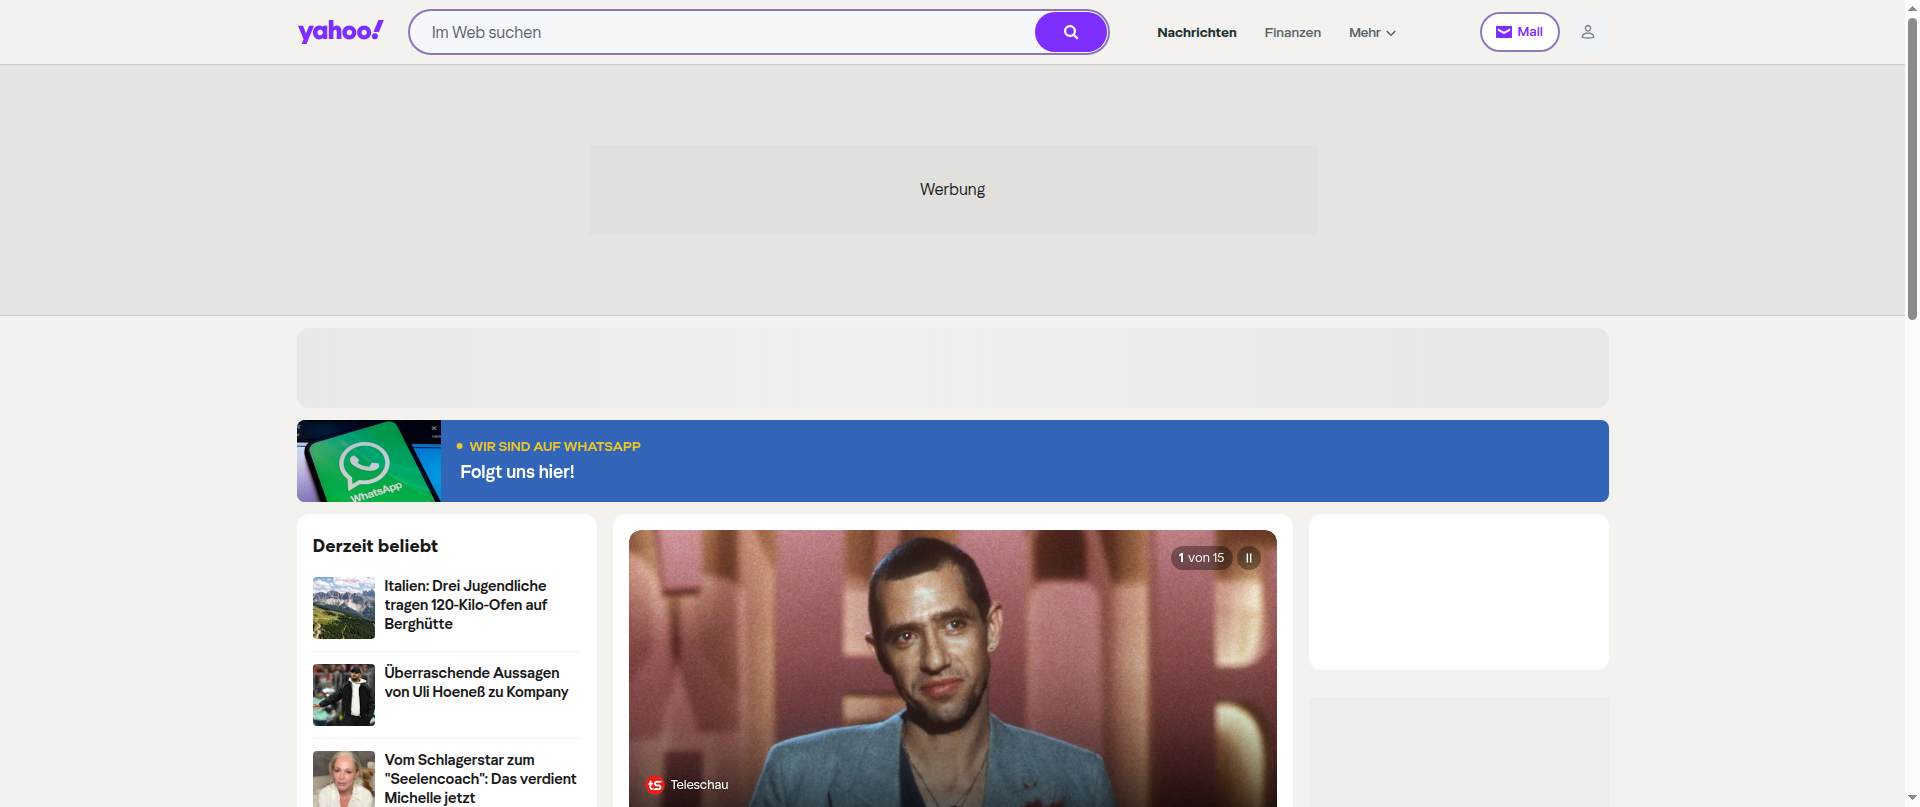Read article about Italien Jugendliche Ofen
Viewport: 1920px width, 807px height.
click(x=466, y=605)
